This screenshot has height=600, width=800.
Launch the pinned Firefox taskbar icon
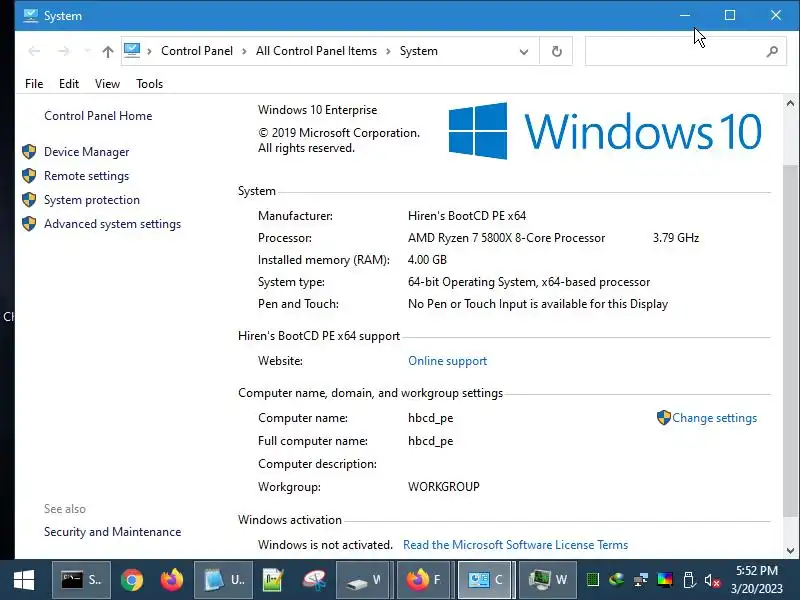pos(171,580)
